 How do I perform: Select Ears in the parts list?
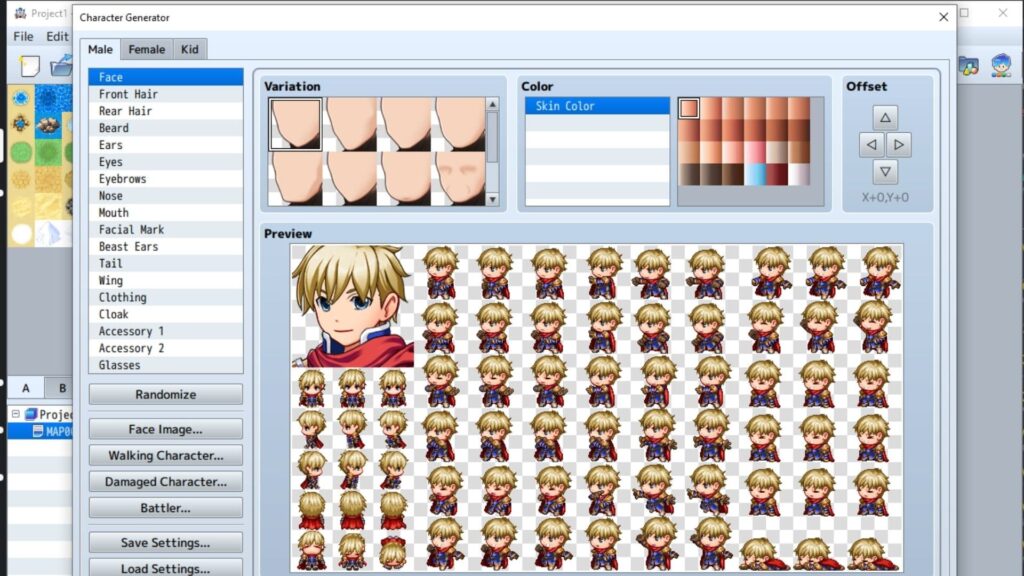click(166, 145)
